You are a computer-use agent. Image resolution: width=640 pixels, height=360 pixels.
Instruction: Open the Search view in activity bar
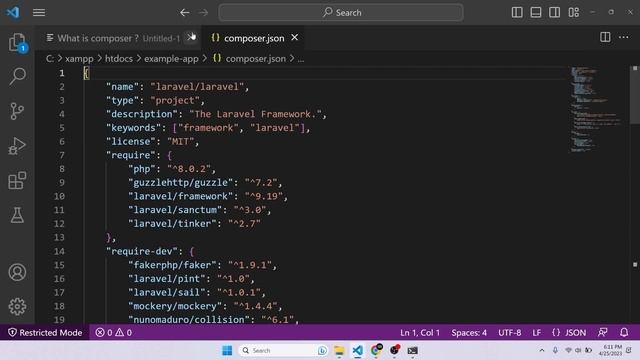pos(17,76)
